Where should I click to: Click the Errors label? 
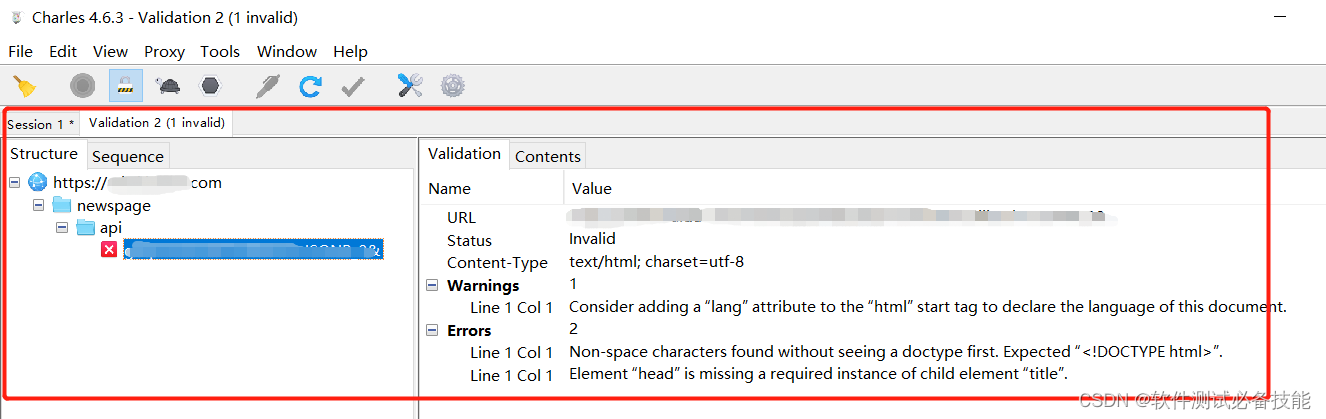click(x=469, y=330)
